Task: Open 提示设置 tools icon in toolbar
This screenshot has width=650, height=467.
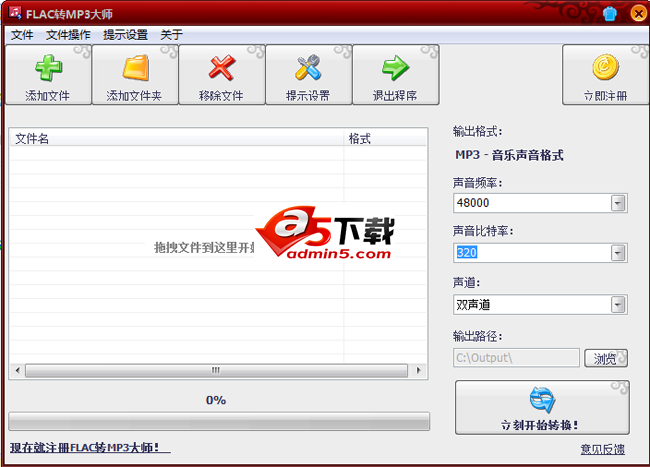Action: click(x=308, y=68)
